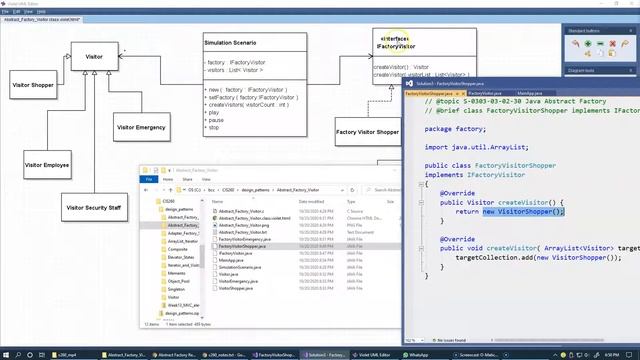Click the Paste icon in Violet's standard buttons

(612, 53)
